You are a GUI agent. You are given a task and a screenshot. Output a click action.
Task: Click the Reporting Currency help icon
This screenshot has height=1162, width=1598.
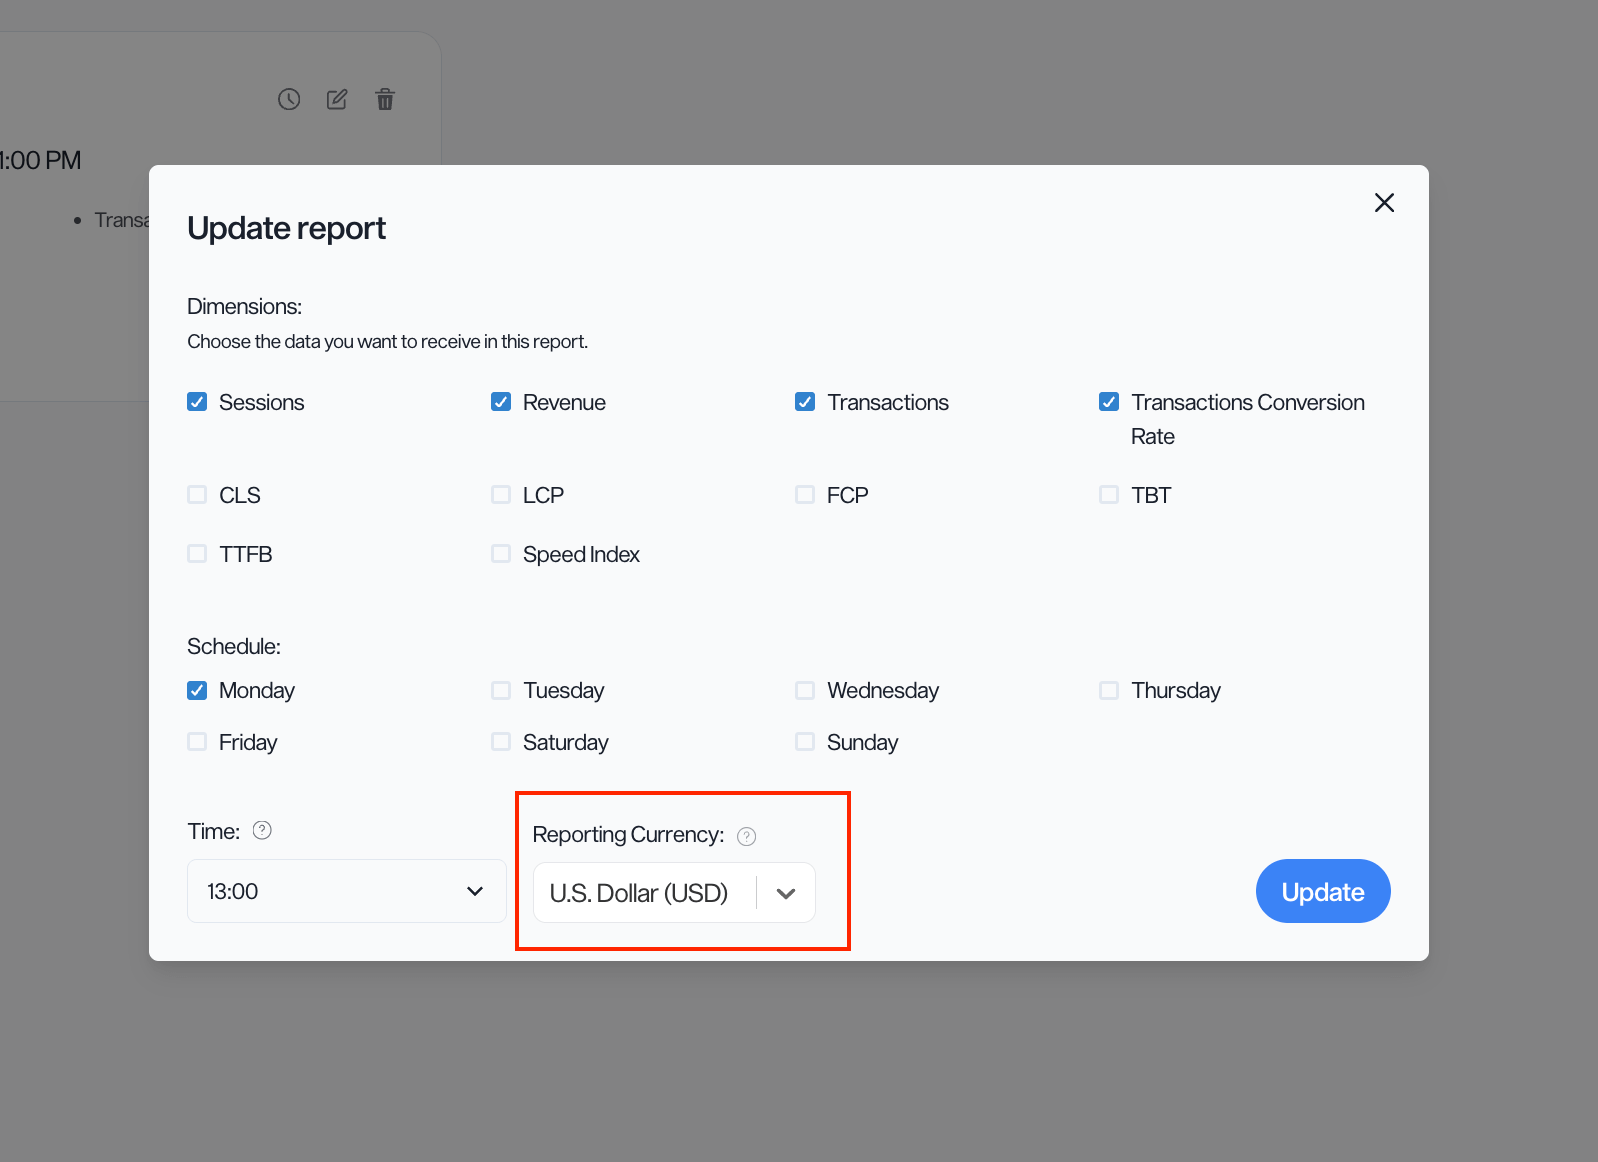746,836
